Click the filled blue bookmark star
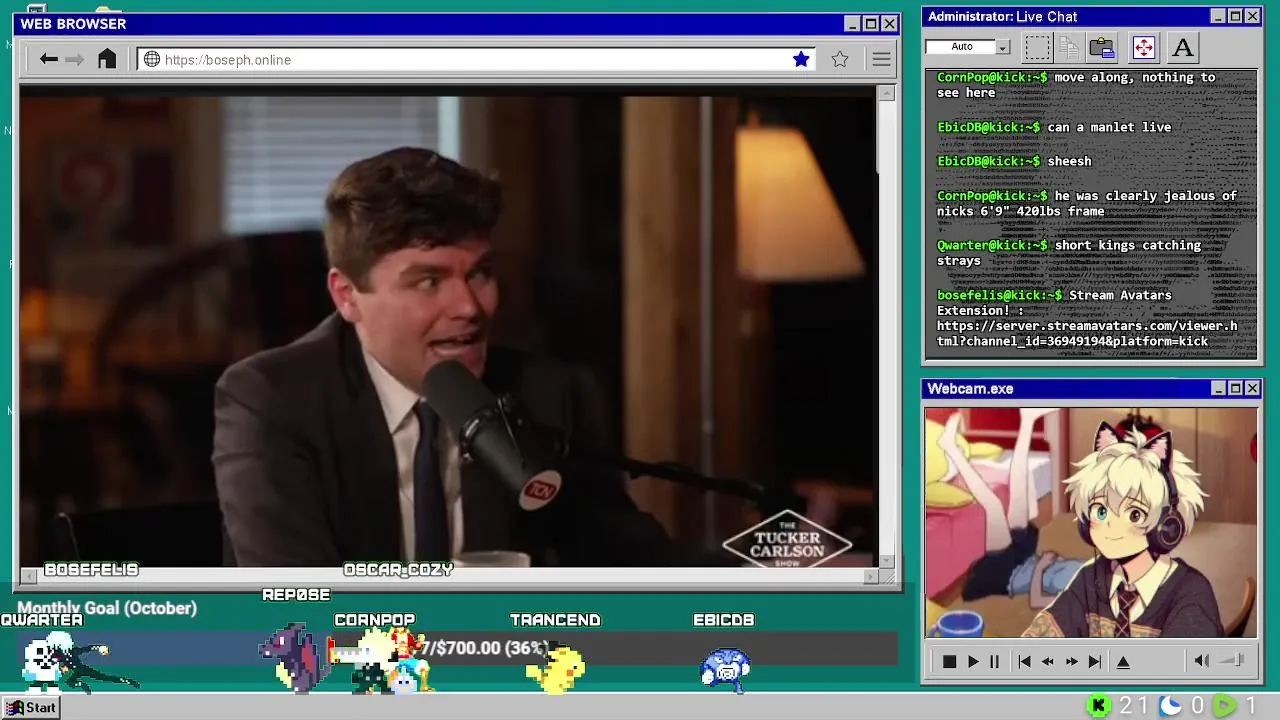1280x720 pixels. [x=801, y=59]
